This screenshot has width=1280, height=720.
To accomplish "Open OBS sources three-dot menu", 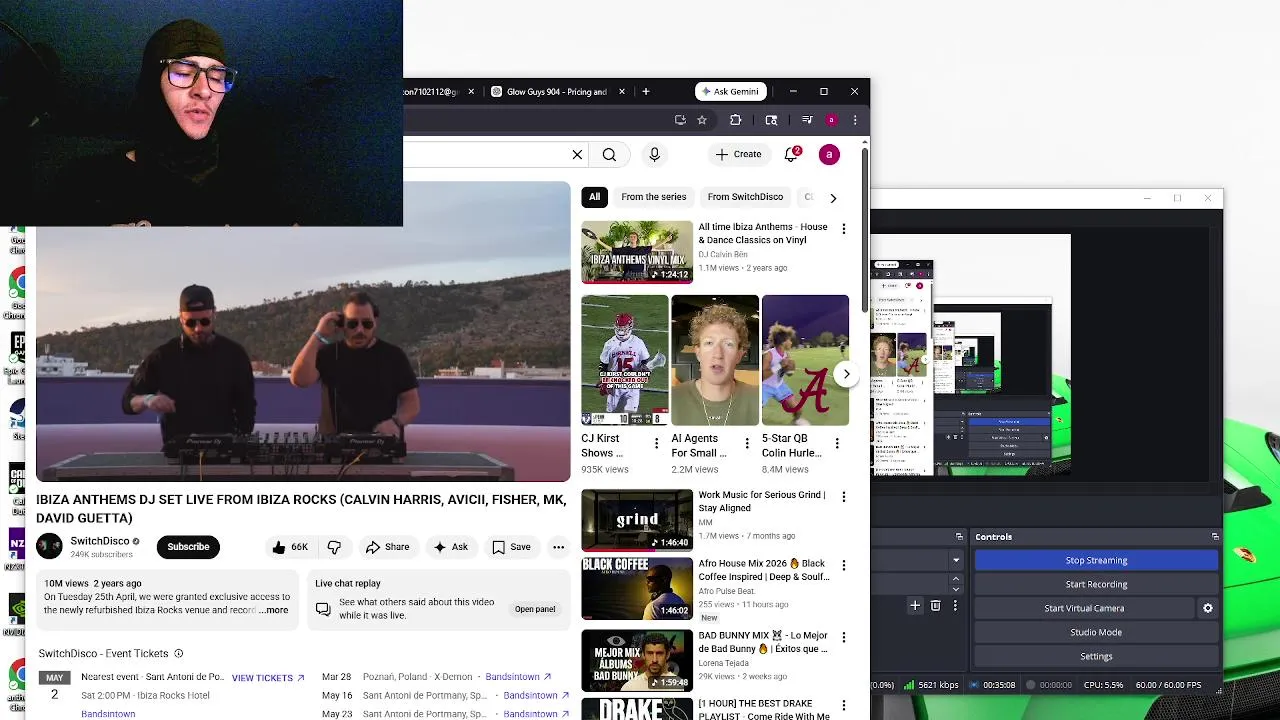I will [x=955, y=605].
